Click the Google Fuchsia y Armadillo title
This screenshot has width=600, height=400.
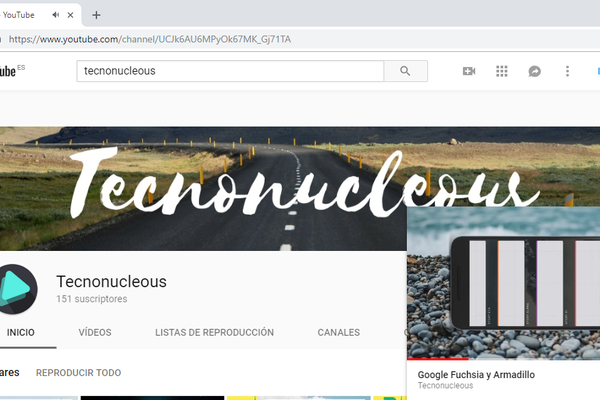tap(476, 374)
